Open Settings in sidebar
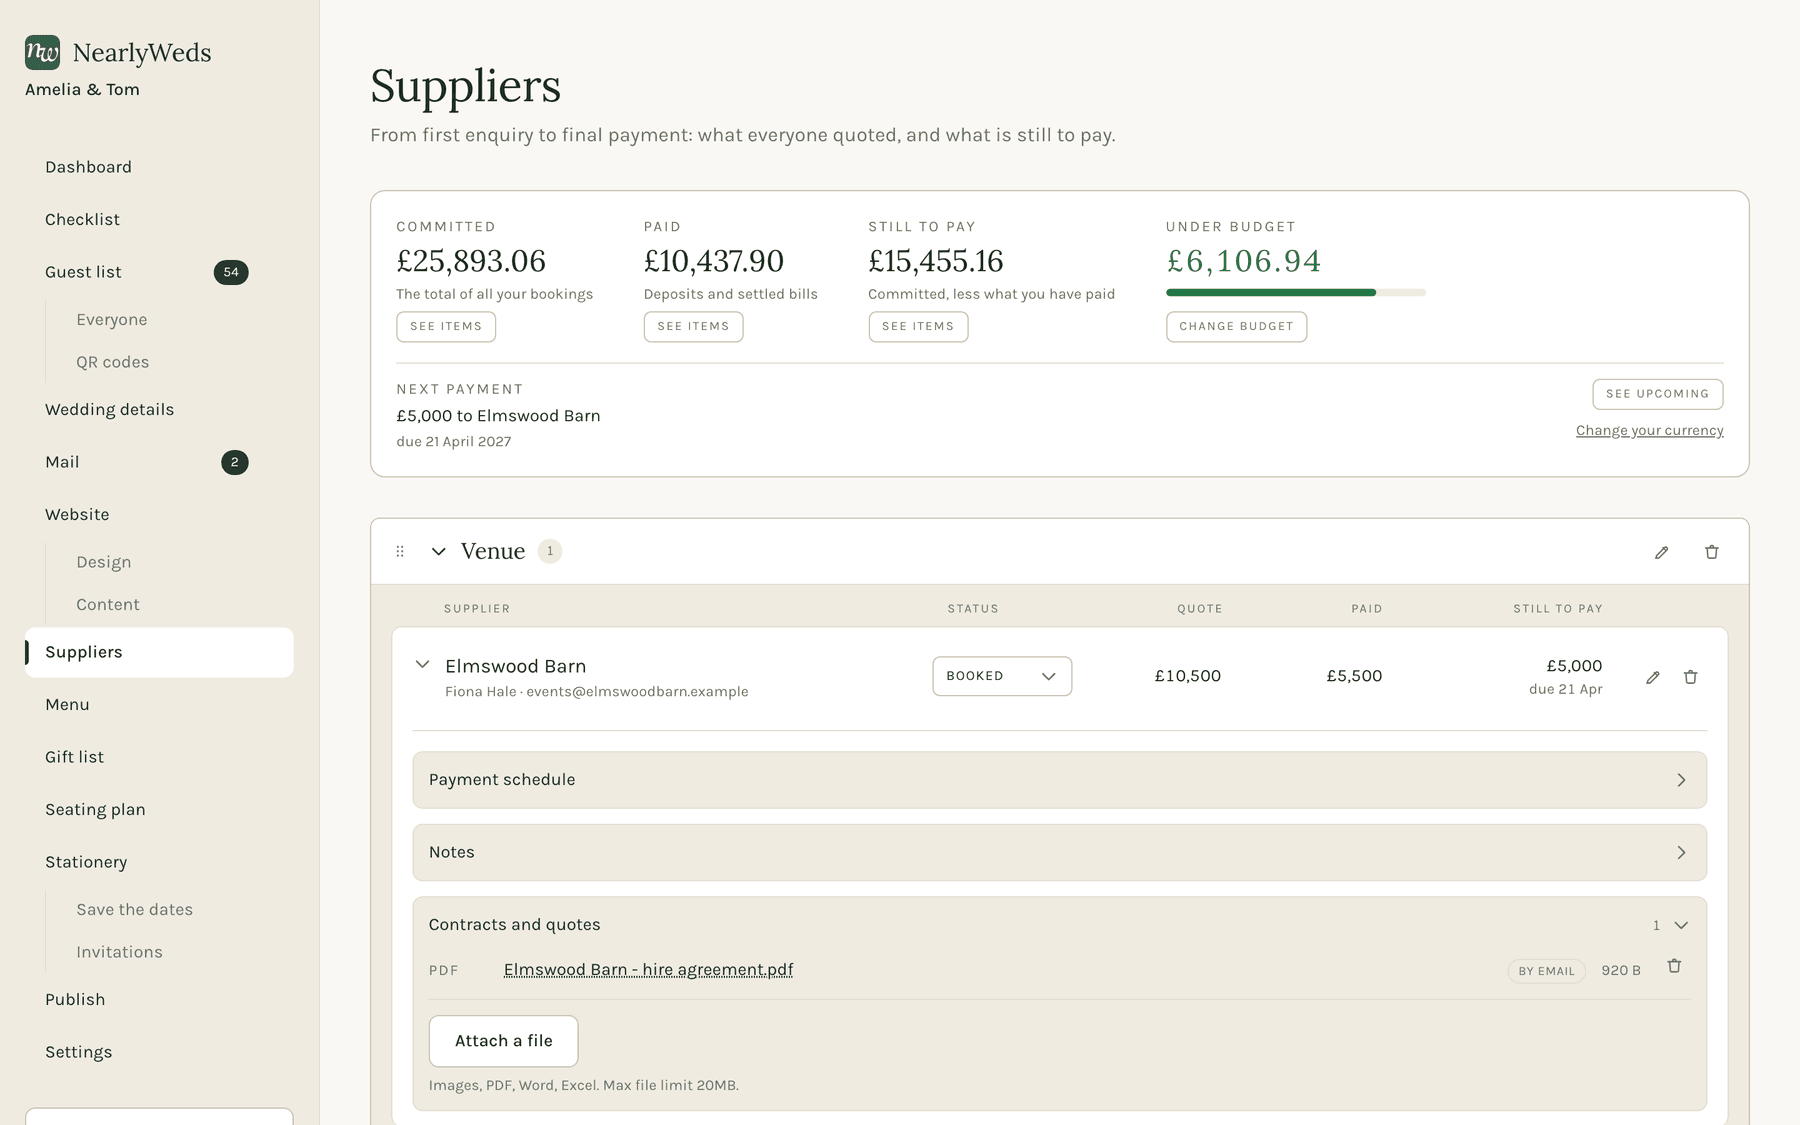The width and height of the screenshot is (1800, 1125). 78,1052
